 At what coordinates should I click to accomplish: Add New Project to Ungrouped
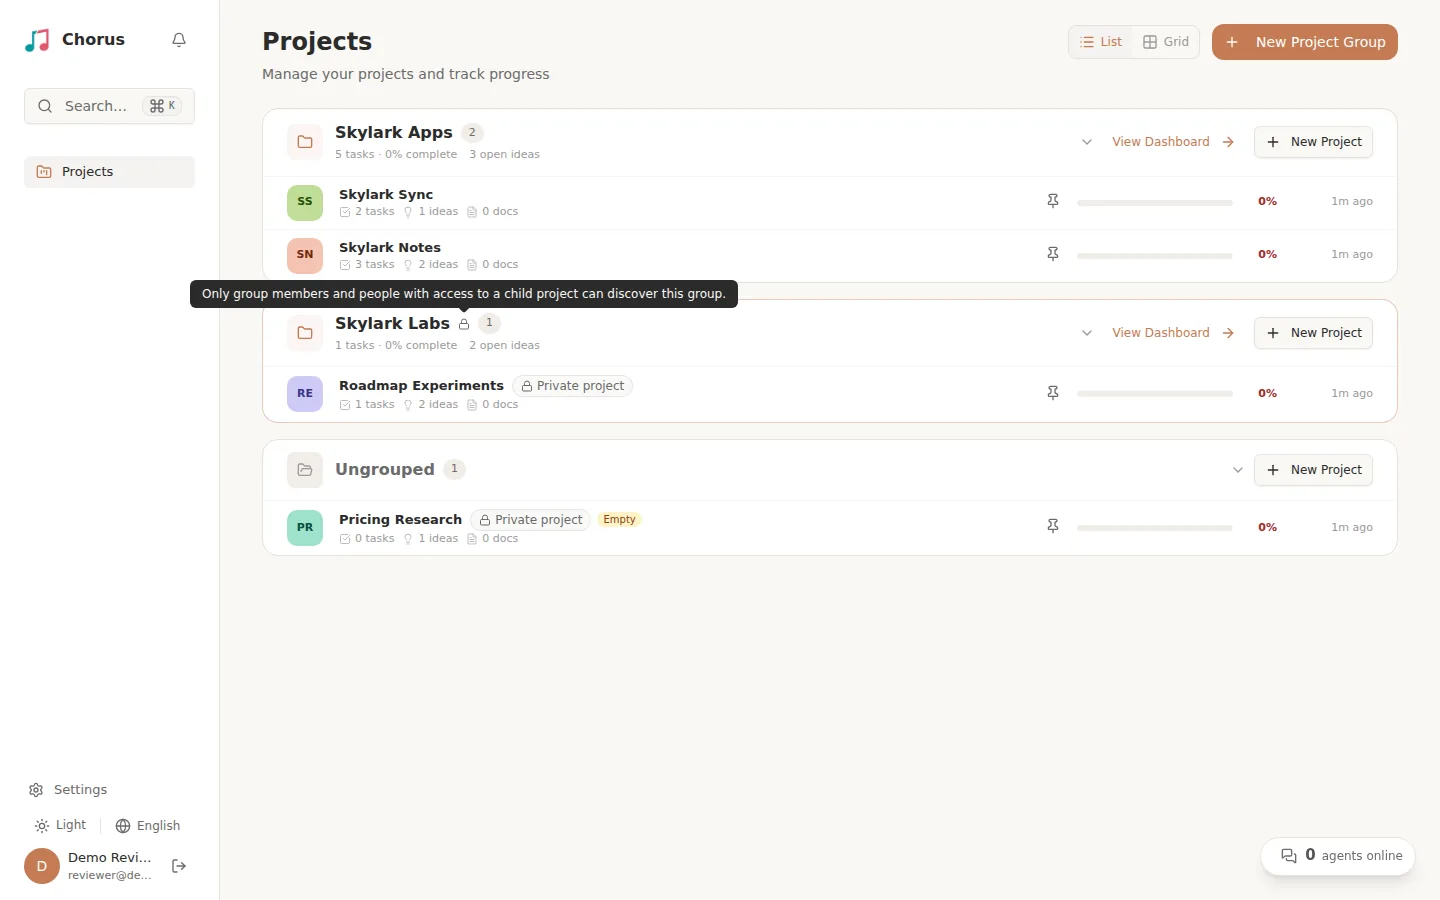(x=1313, y=470)
